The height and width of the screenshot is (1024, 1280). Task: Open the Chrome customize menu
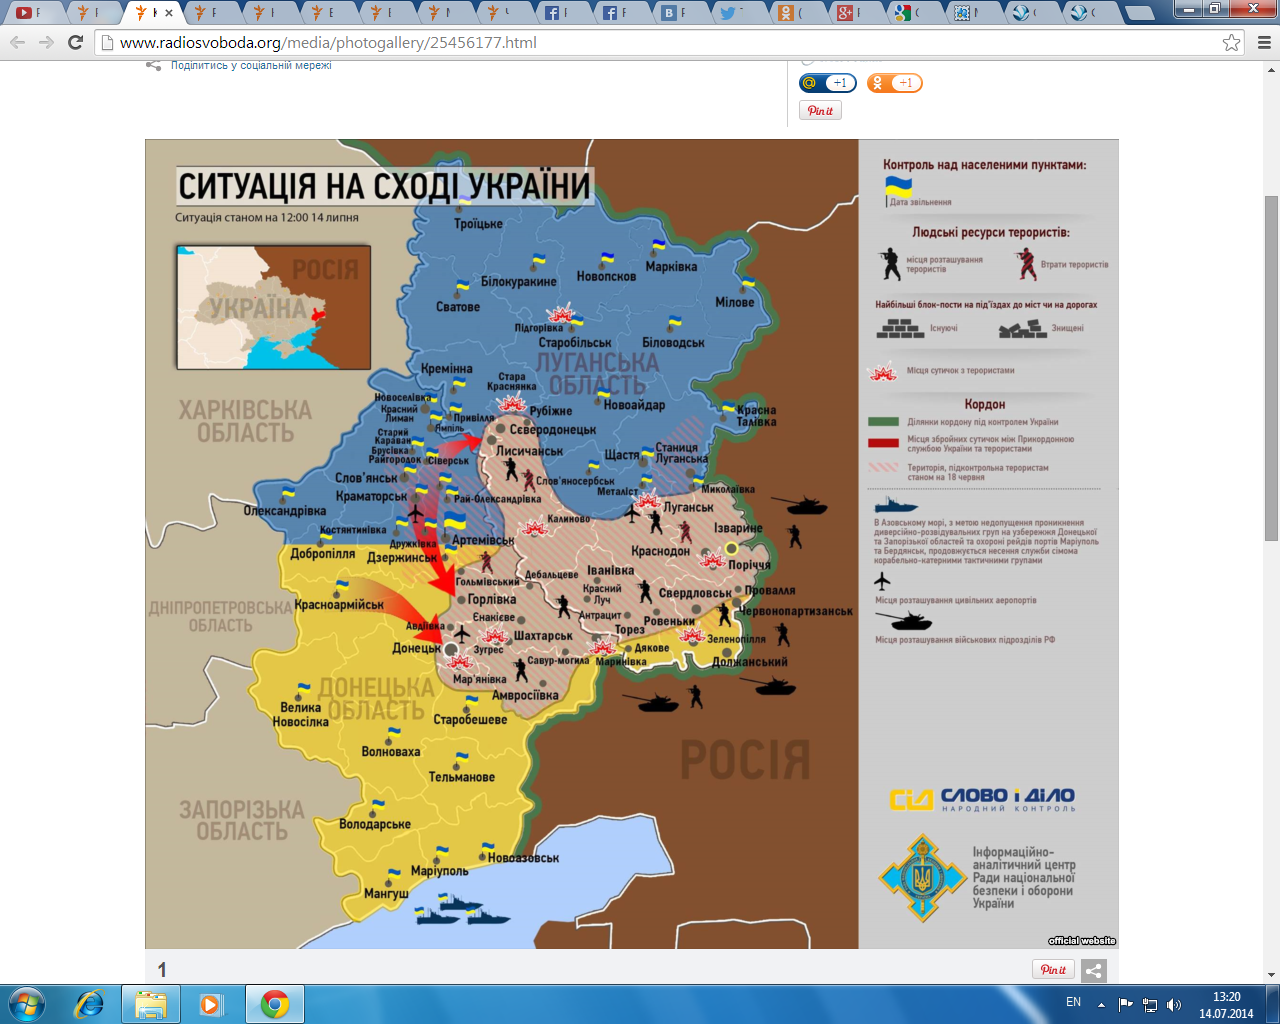click(x=1264, y=43)
